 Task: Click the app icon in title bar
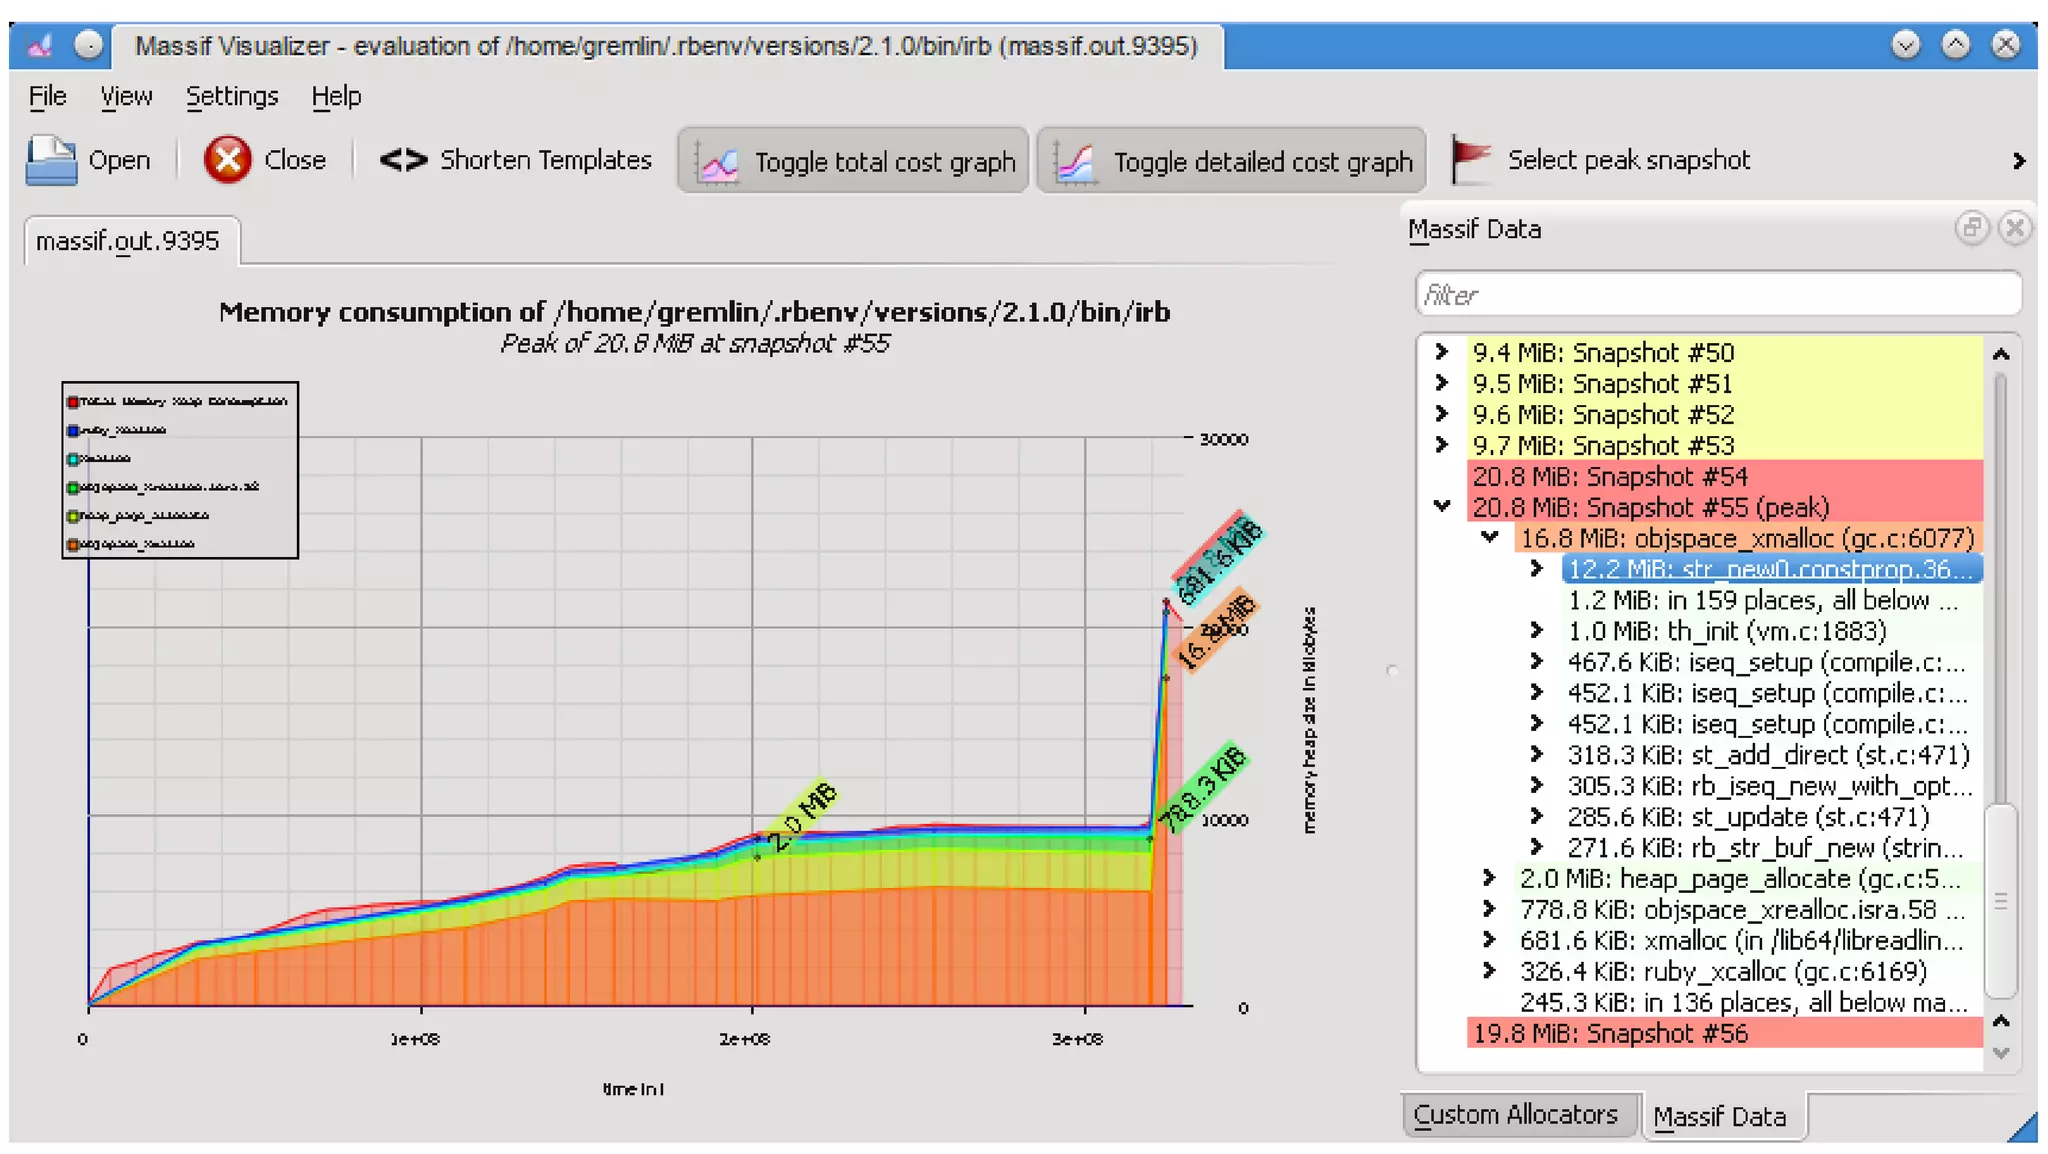coord(41,46)
